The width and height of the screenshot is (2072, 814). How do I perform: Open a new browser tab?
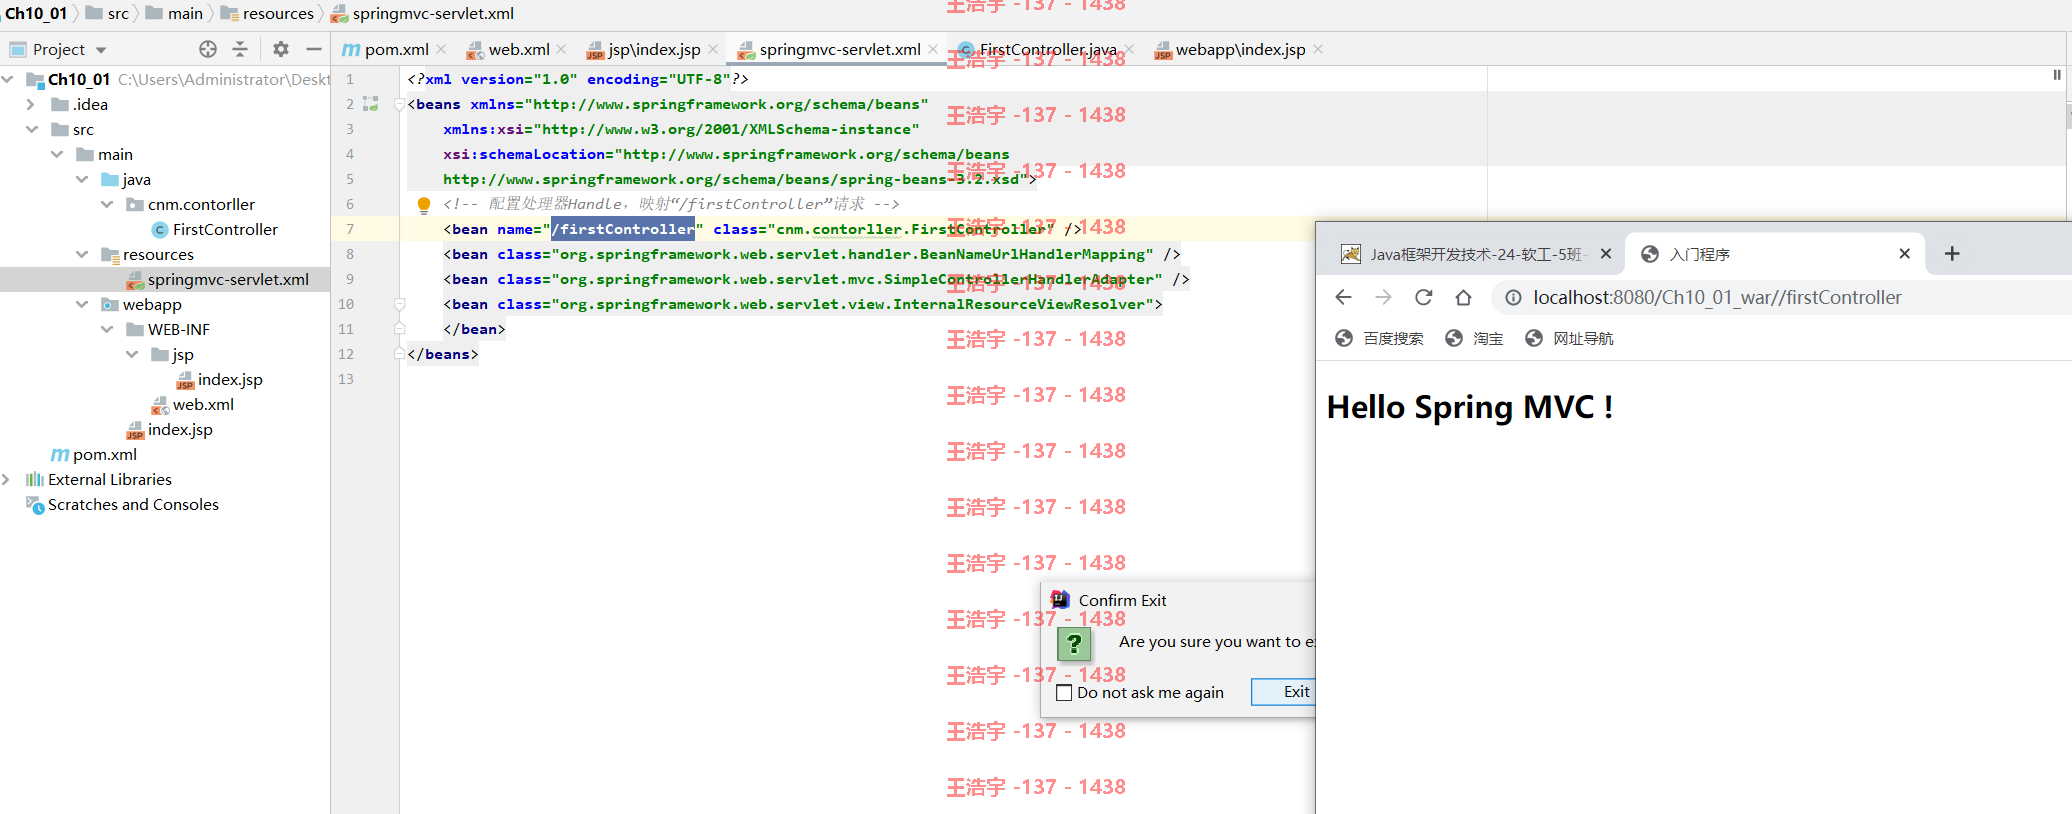(x=1952, y=254)
